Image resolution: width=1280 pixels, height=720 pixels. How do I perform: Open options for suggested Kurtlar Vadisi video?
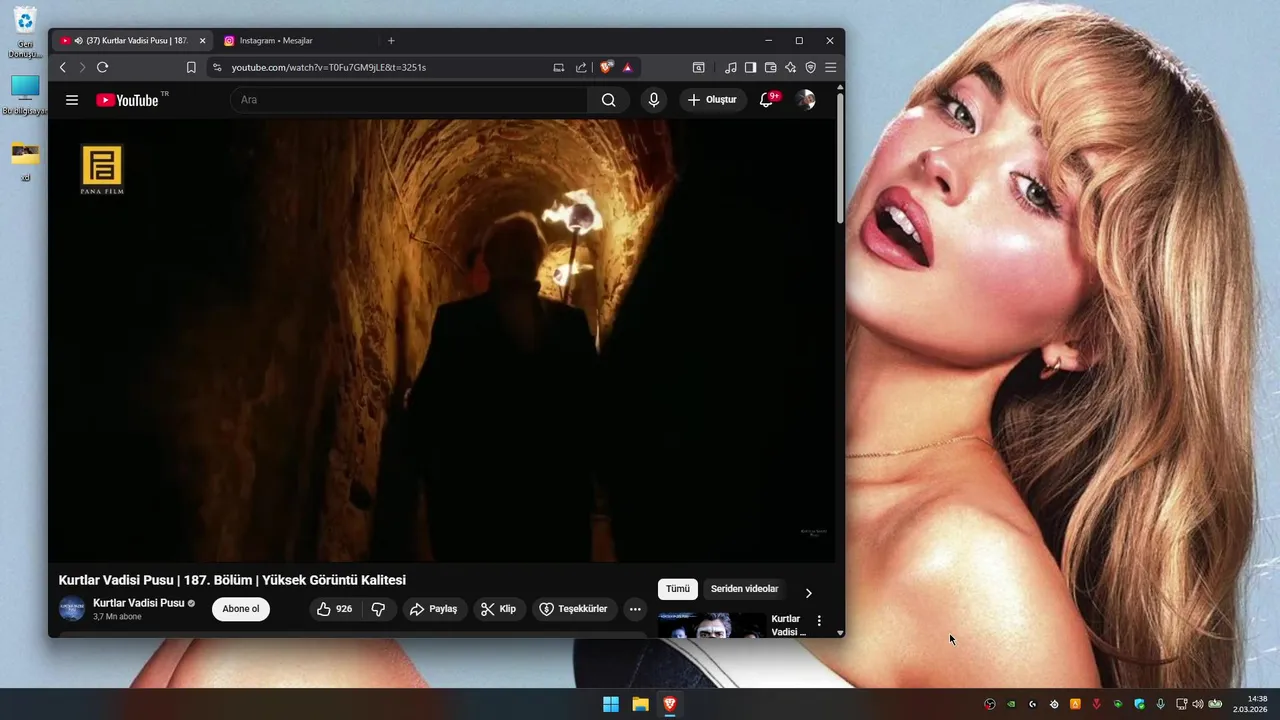[819, 621]
